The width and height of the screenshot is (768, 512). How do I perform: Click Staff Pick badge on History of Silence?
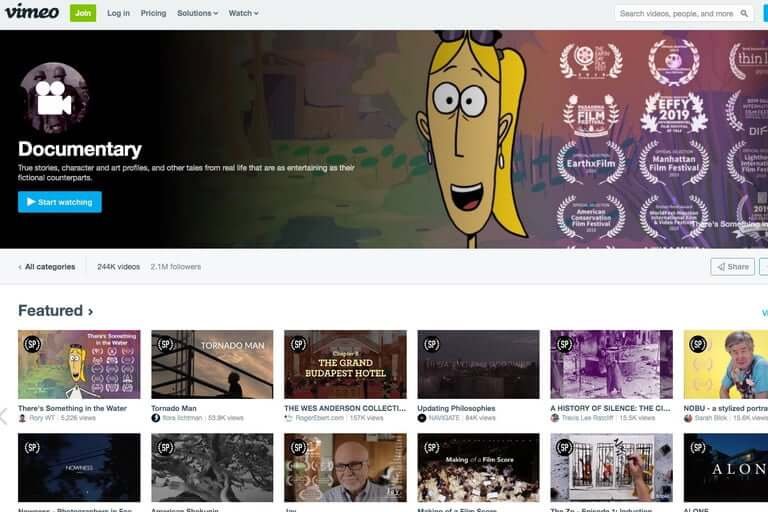pos(565,344)
